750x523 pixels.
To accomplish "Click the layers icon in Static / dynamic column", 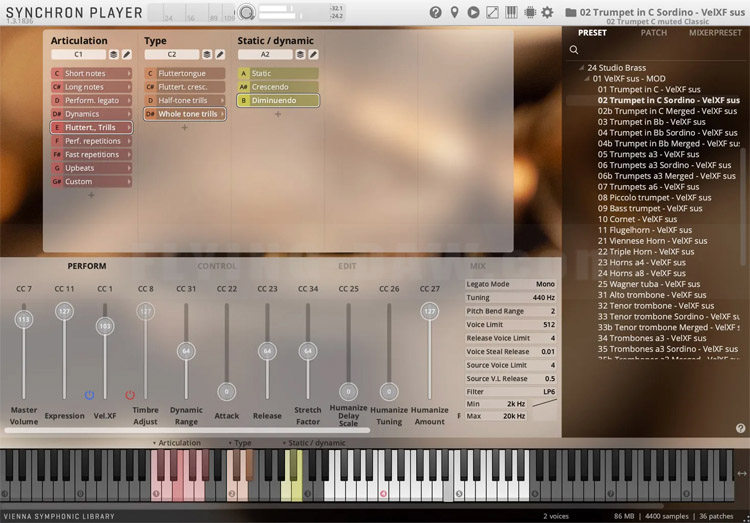I will click(300, 55).
